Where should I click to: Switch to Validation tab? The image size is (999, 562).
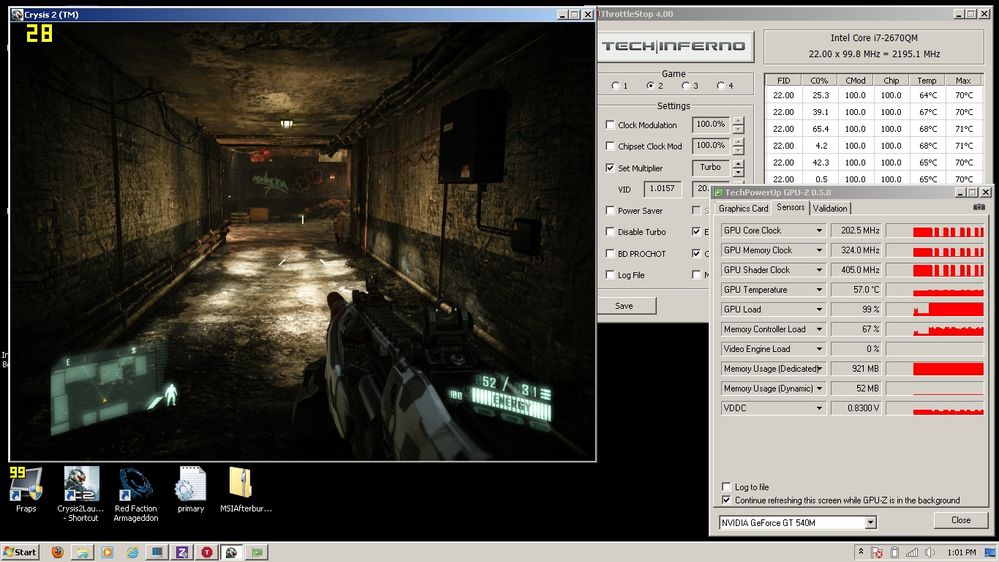pos(830,208)
